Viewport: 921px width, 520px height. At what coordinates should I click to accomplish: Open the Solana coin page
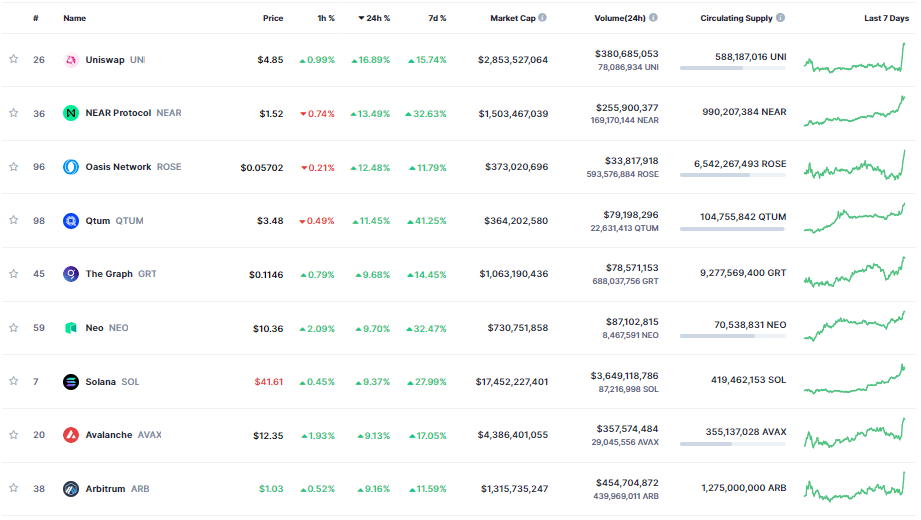pos(100,382)
